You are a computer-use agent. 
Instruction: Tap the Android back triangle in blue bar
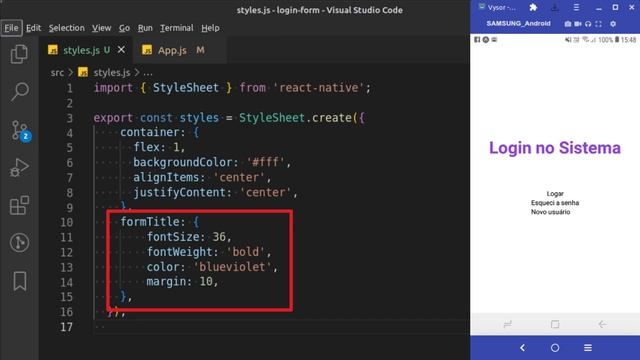click(x=522, y=348)
